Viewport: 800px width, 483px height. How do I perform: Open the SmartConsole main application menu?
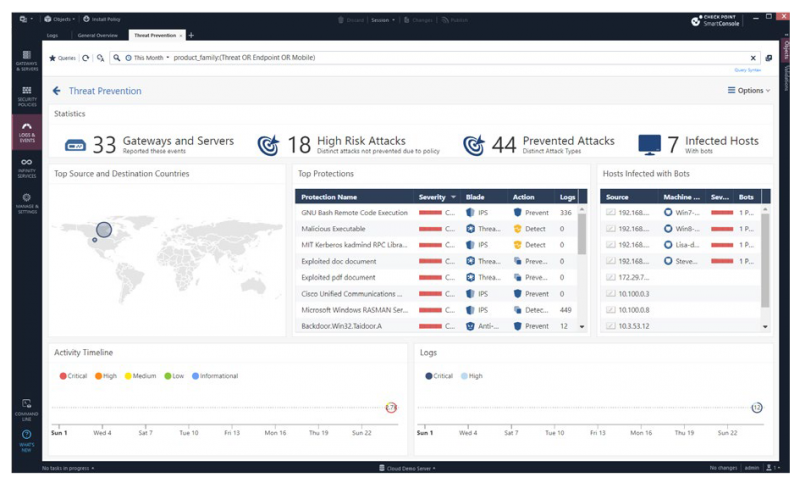coord(26,19)
